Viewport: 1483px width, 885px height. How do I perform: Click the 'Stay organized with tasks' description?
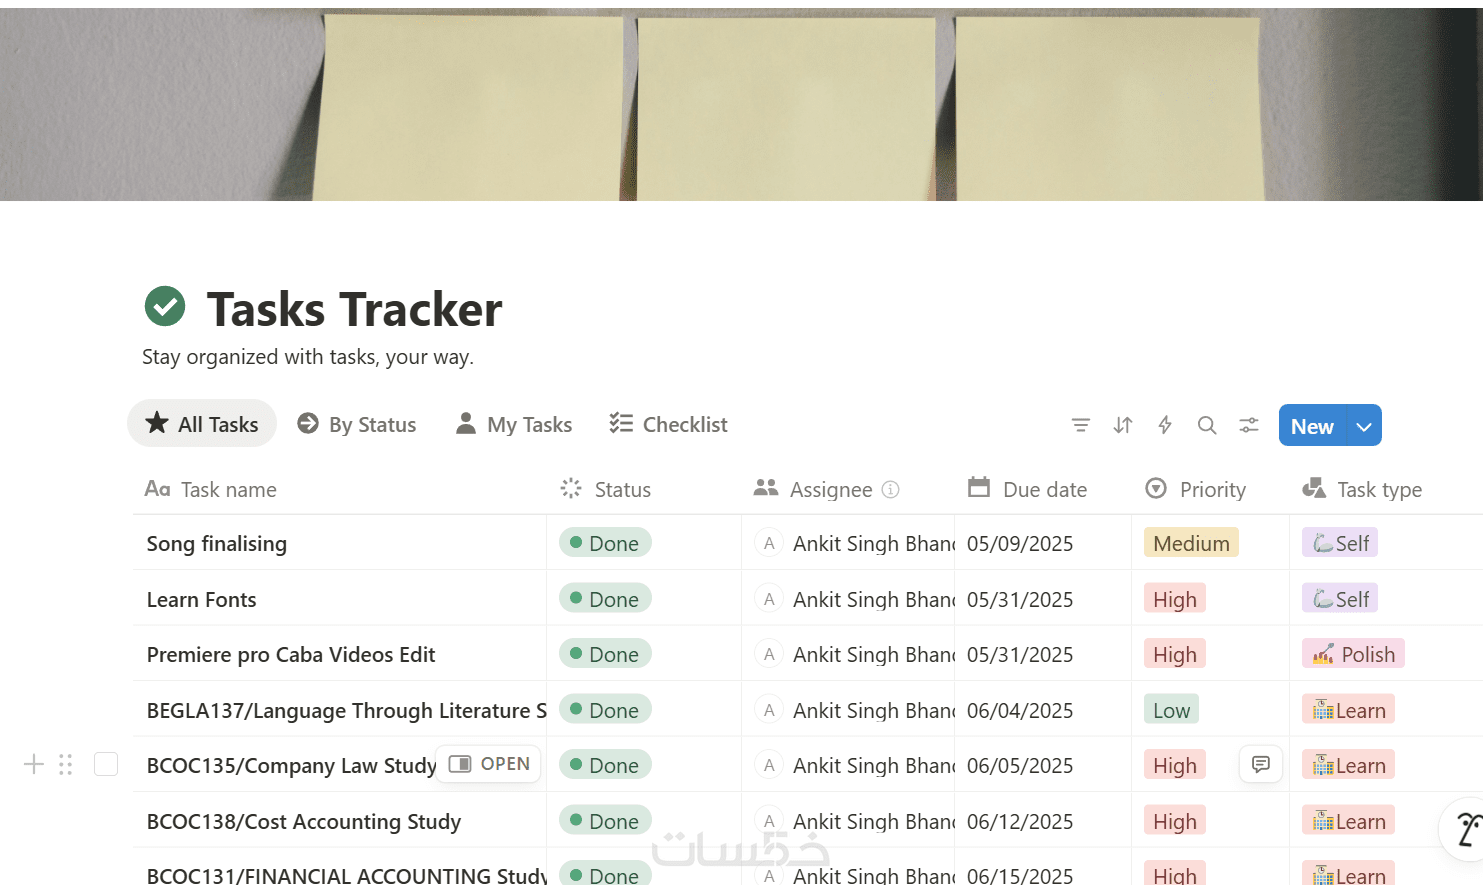[308, 357]
